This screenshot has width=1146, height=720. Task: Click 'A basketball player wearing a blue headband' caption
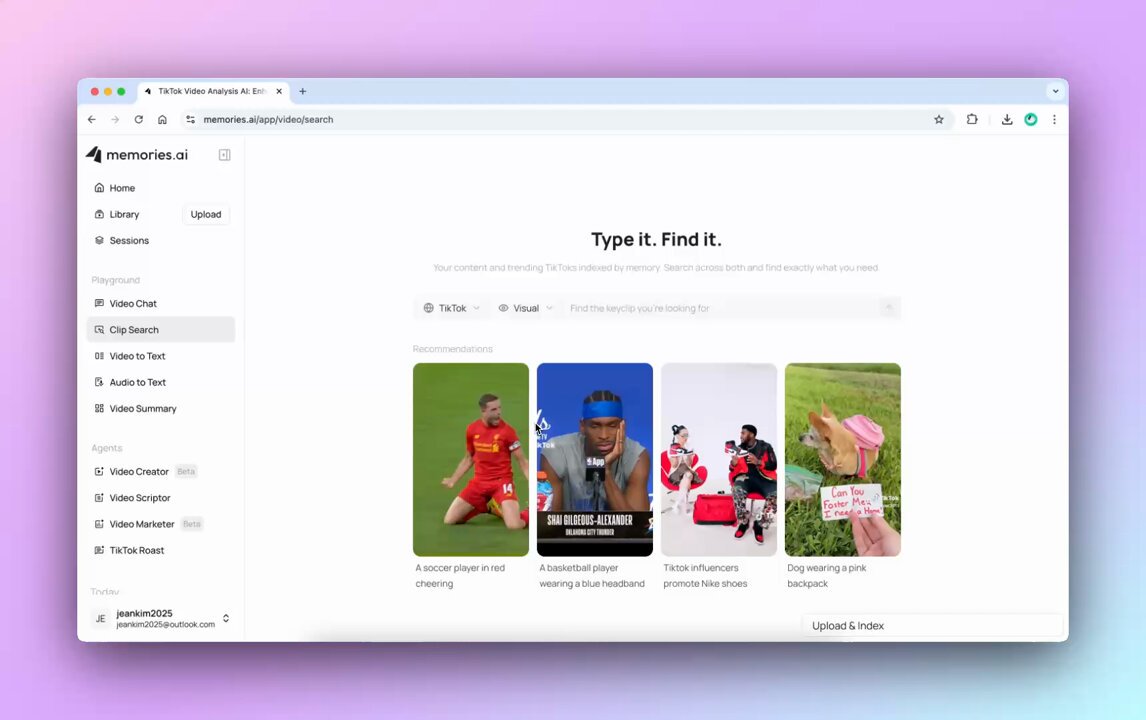tap(592, 575)
